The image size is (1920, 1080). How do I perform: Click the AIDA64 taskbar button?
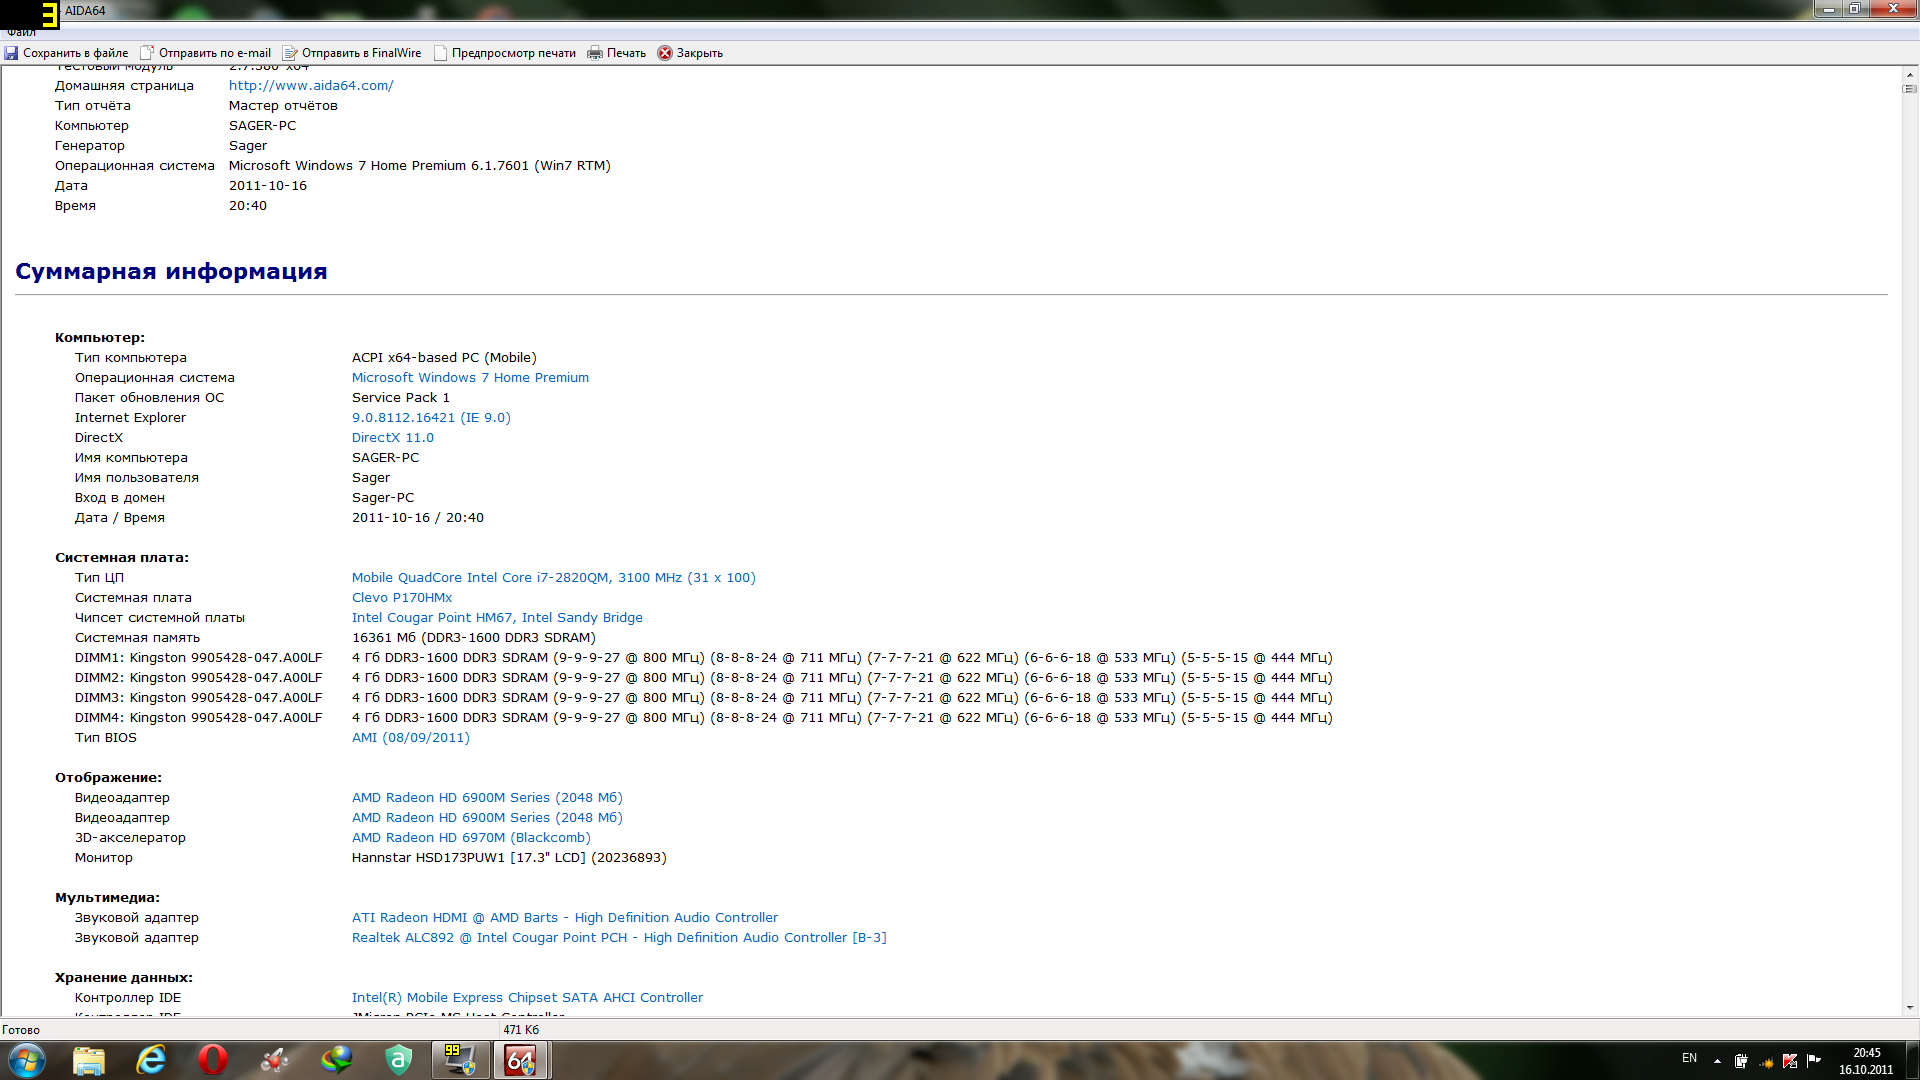(521, 1060)
